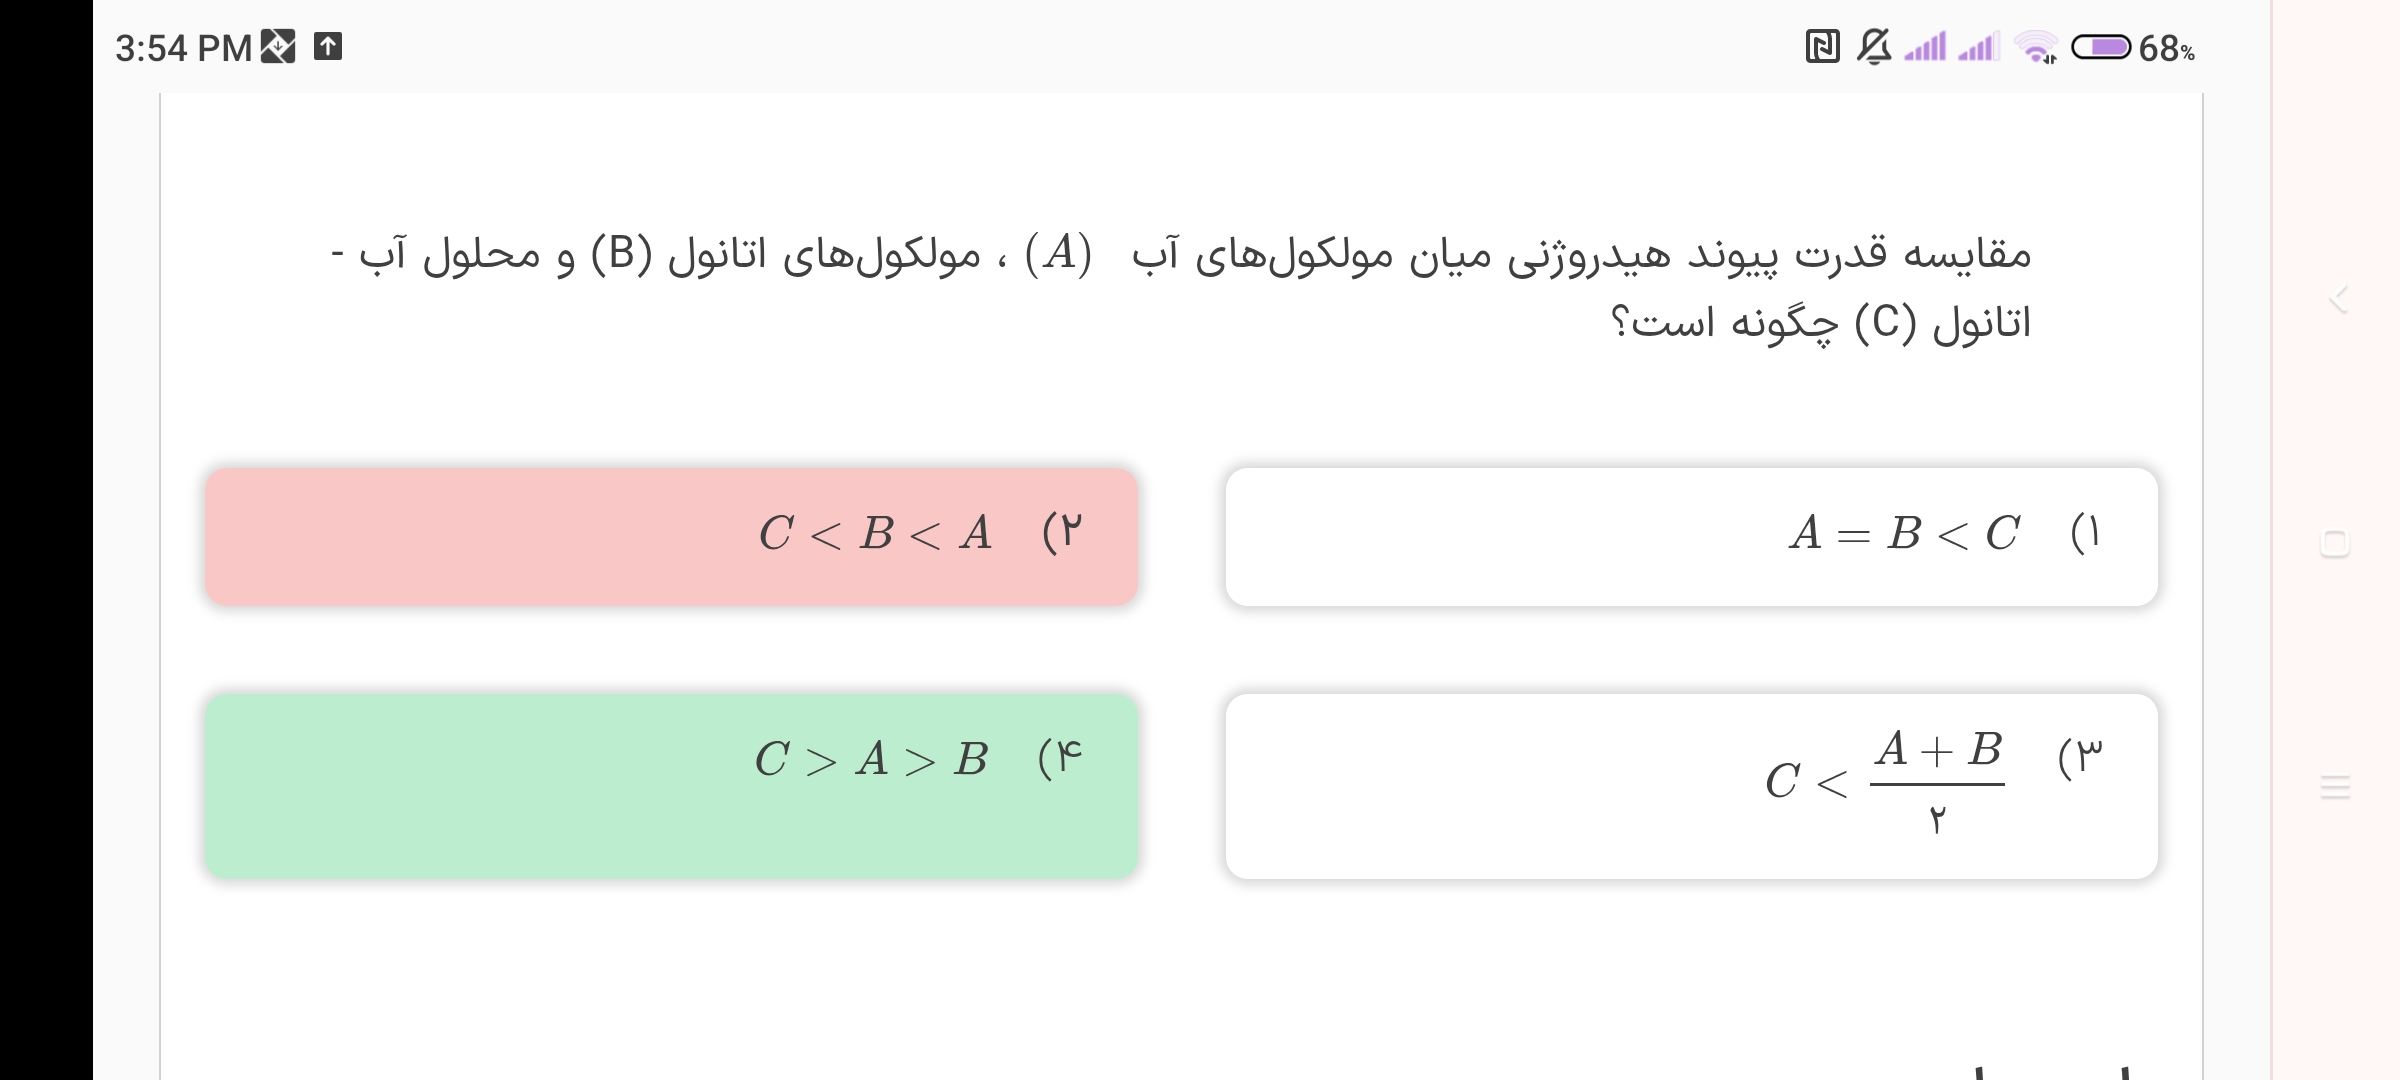Click the (B) label in the question text
The width and height of the screenshot is (2400, 1080).
click(621, 254)
